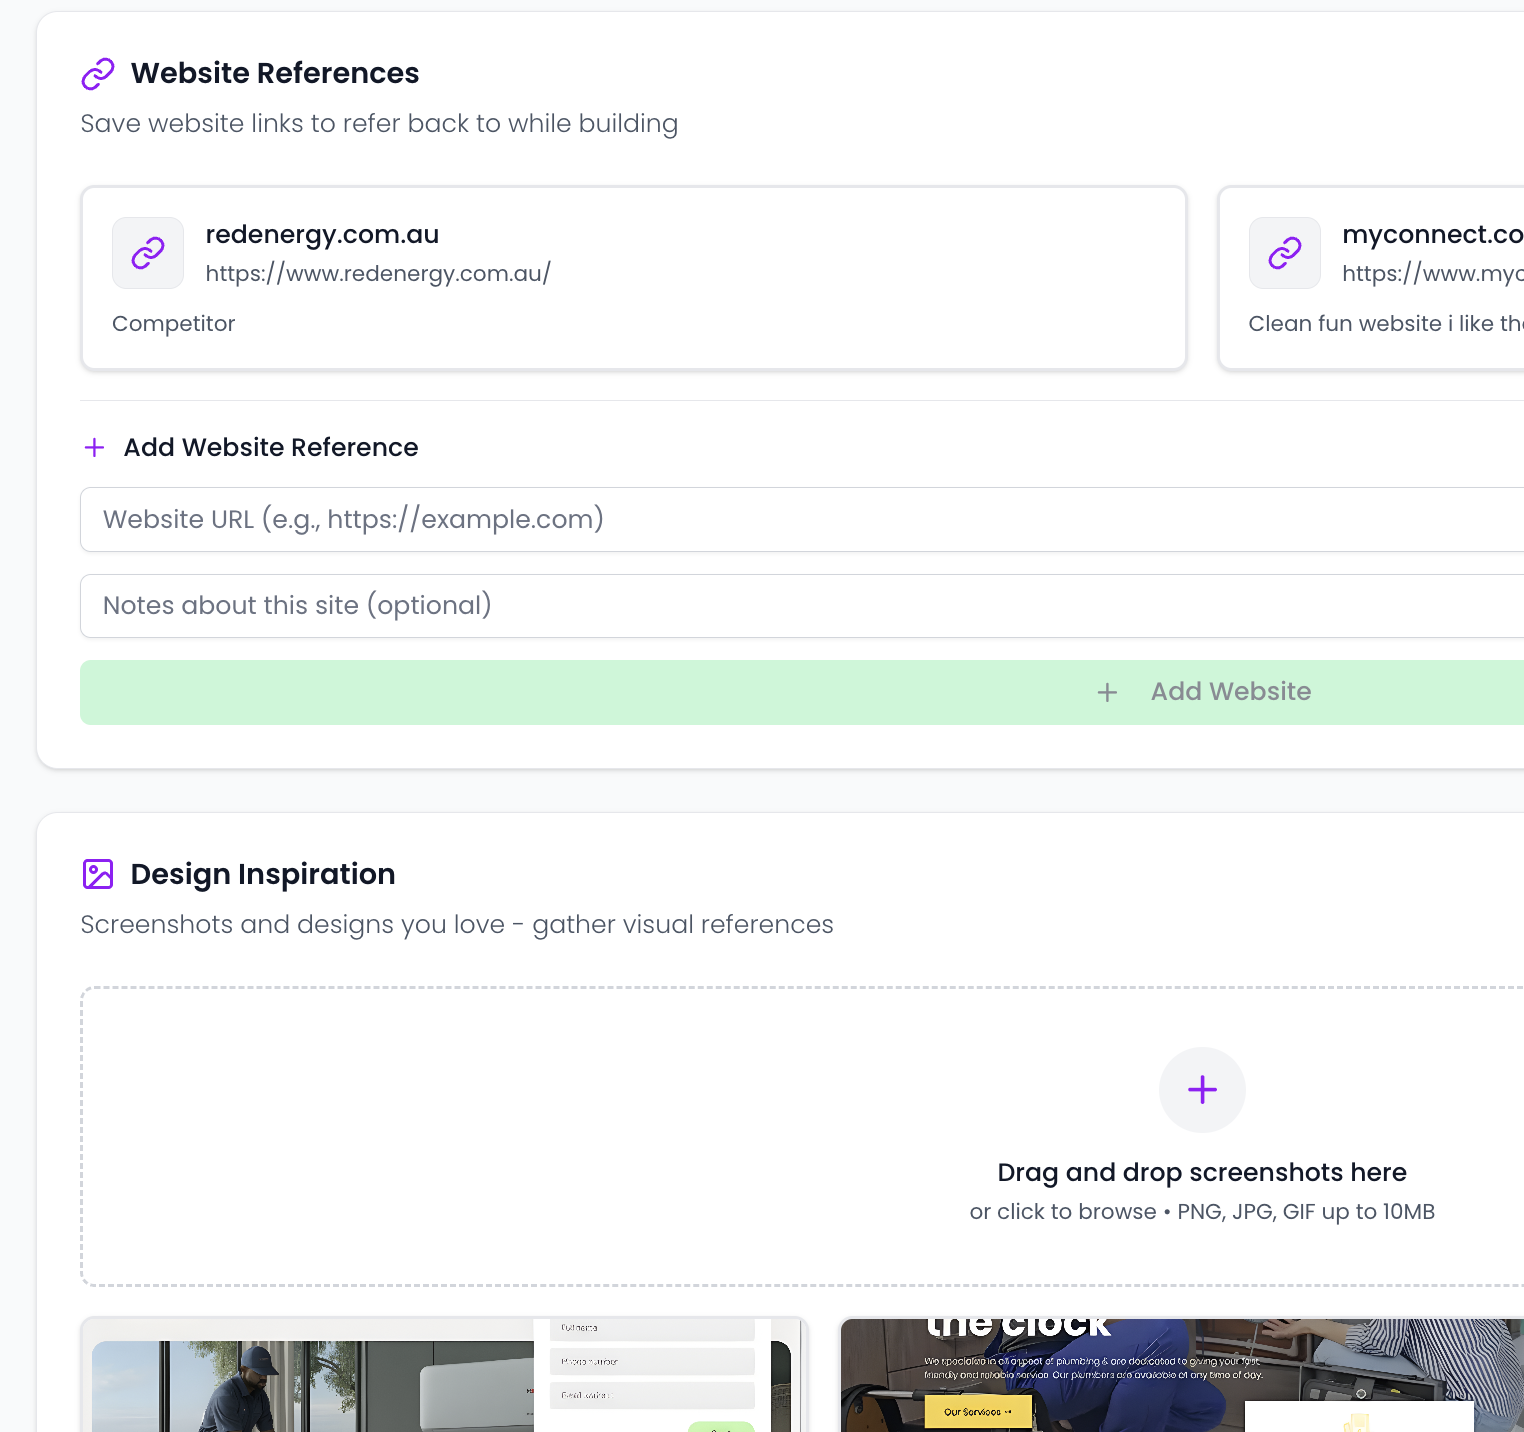
Task: Open the myconnect reference title
Action: (1433, 234)
